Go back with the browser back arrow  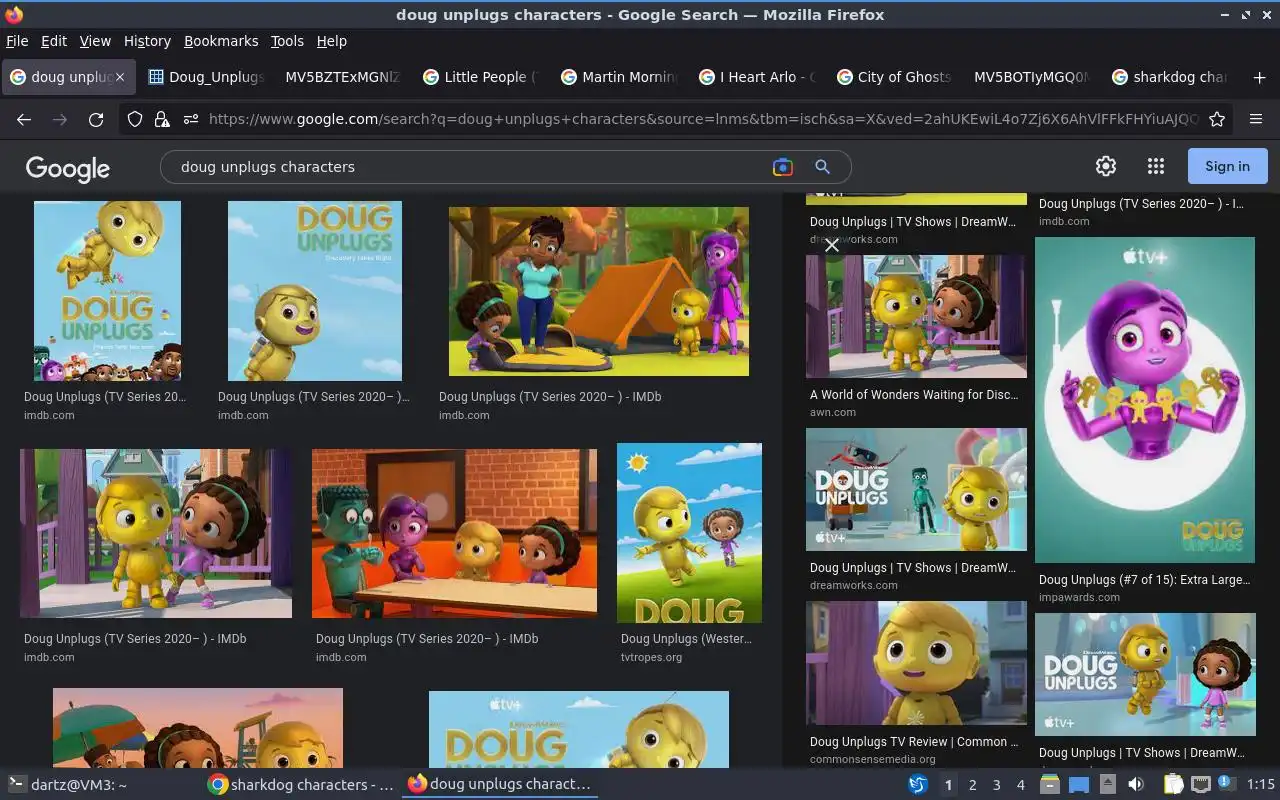tap(24, 119)
